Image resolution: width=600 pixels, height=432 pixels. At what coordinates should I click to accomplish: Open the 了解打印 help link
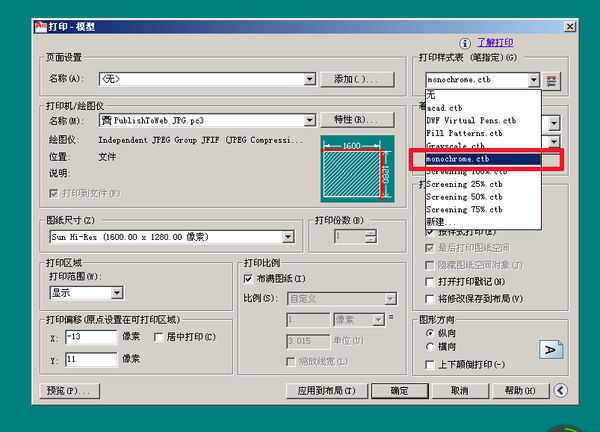[495, 43]
